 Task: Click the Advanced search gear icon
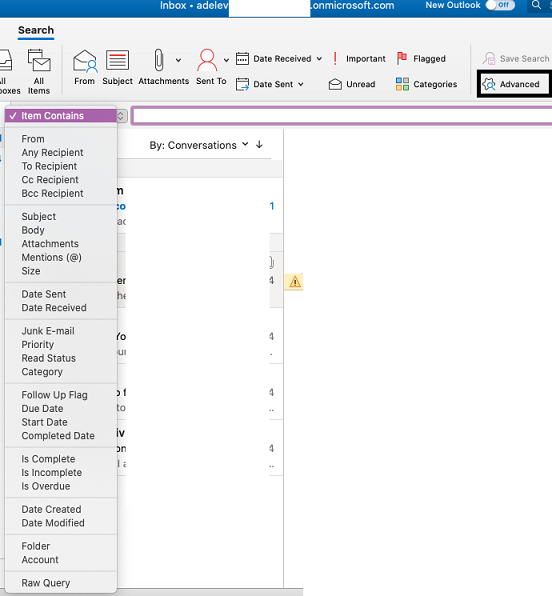point(489,84)
